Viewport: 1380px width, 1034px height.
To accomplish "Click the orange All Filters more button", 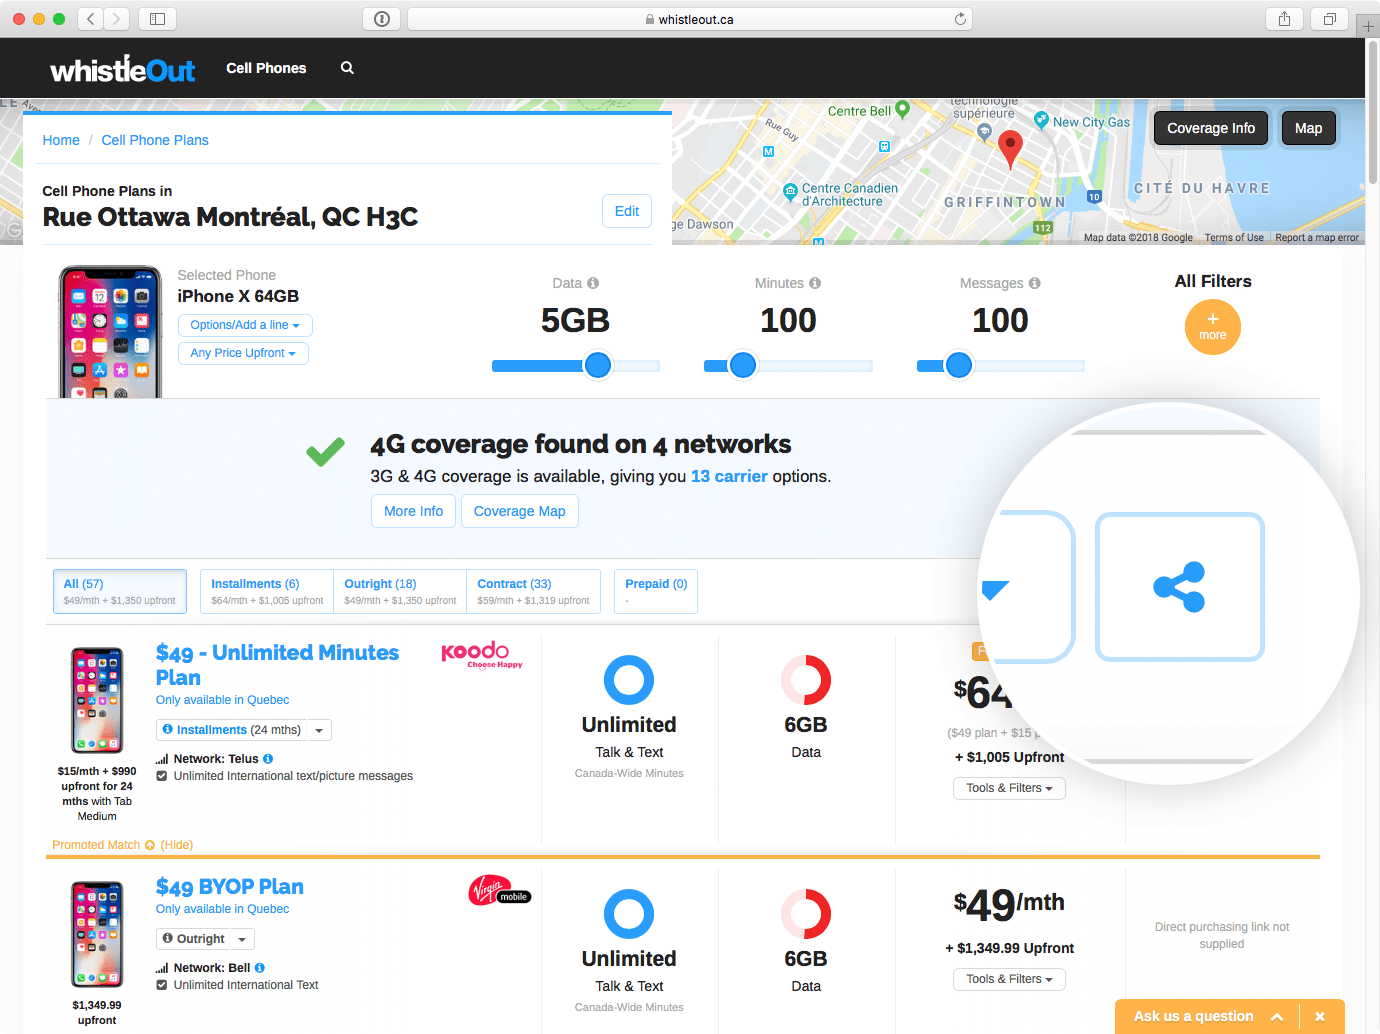I will click(x=1212, y=327).
